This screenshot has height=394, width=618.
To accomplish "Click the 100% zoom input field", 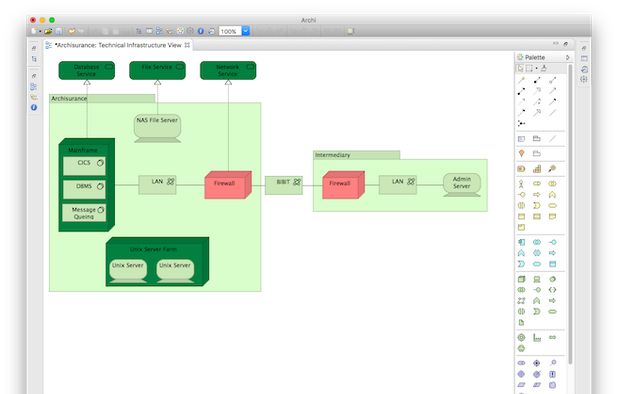I will tap(230, 31).
